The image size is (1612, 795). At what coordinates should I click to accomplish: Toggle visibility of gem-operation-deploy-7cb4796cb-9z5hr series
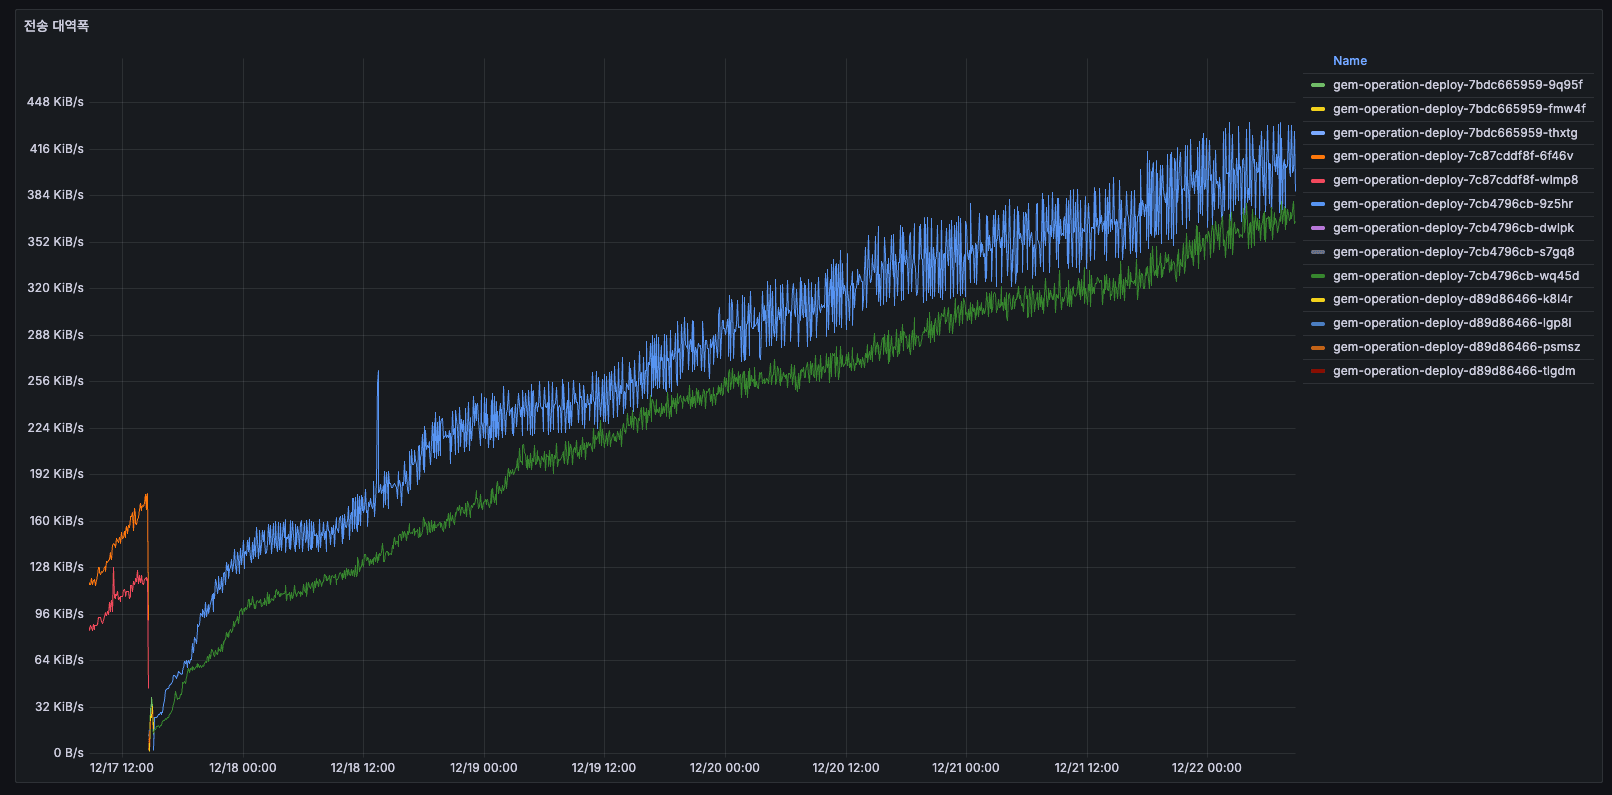pos(1452,204)
